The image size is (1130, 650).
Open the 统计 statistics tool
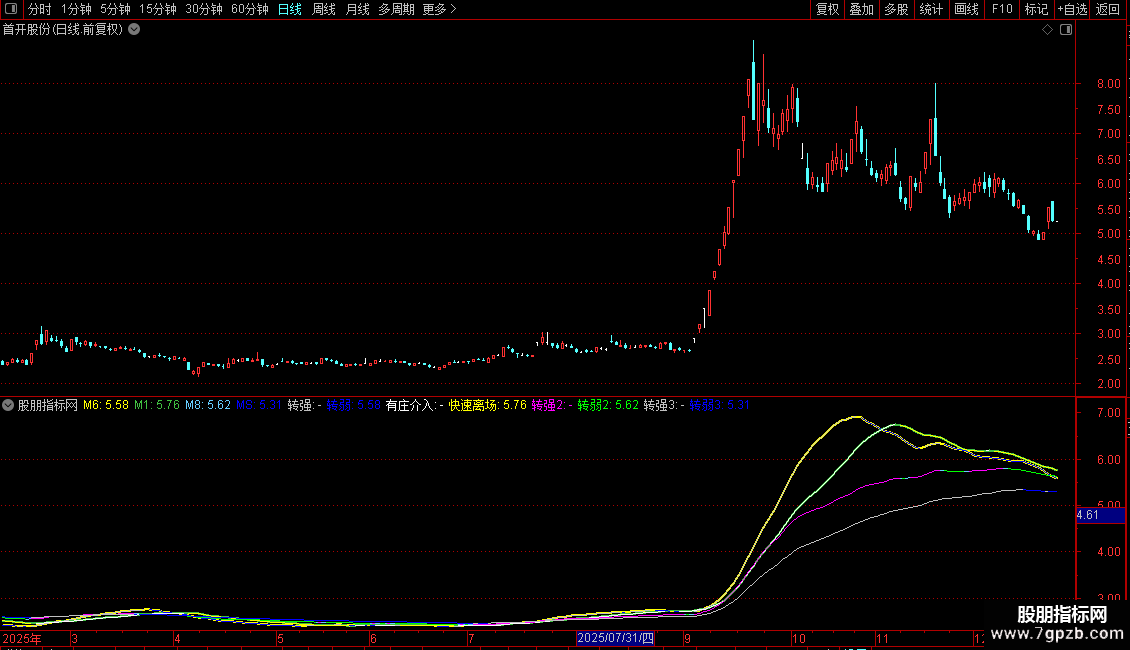pos(931,9)
